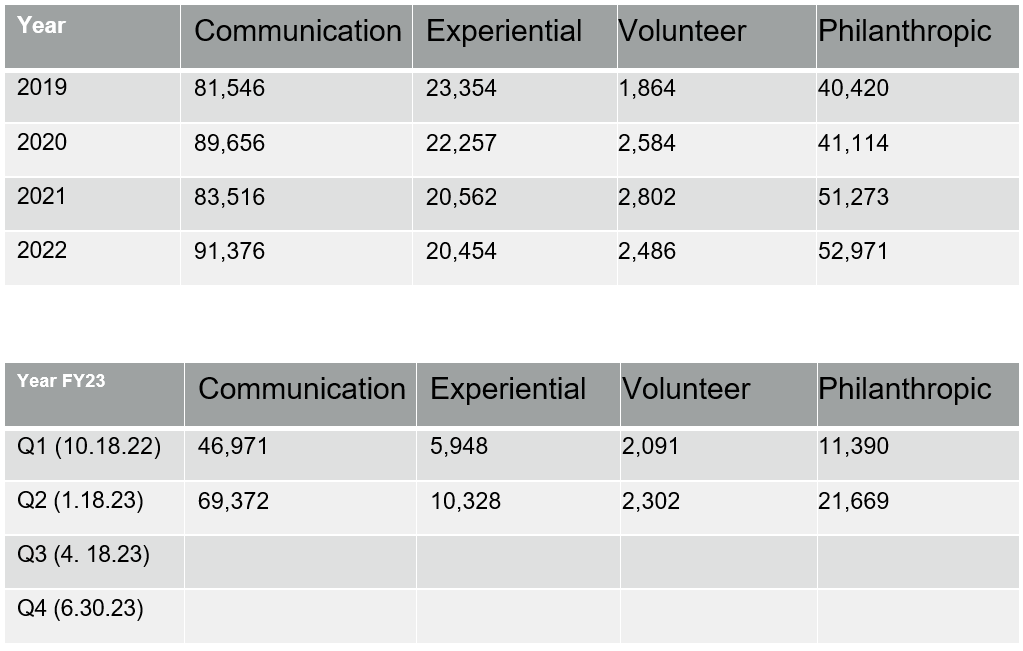Select the 2020 Experiential cell 22,257

[x=461, y=143]
